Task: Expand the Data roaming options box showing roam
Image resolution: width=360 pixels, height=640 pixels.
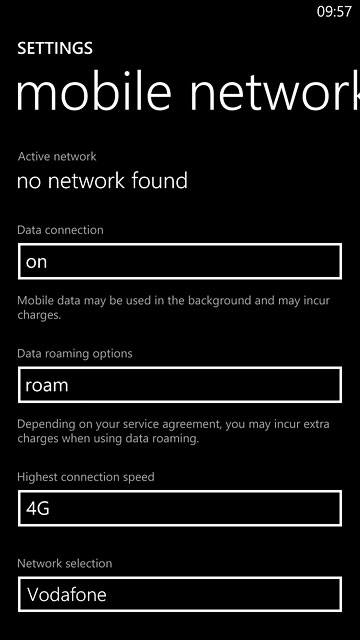Action: pyautogui.click(x=180, y=385)
